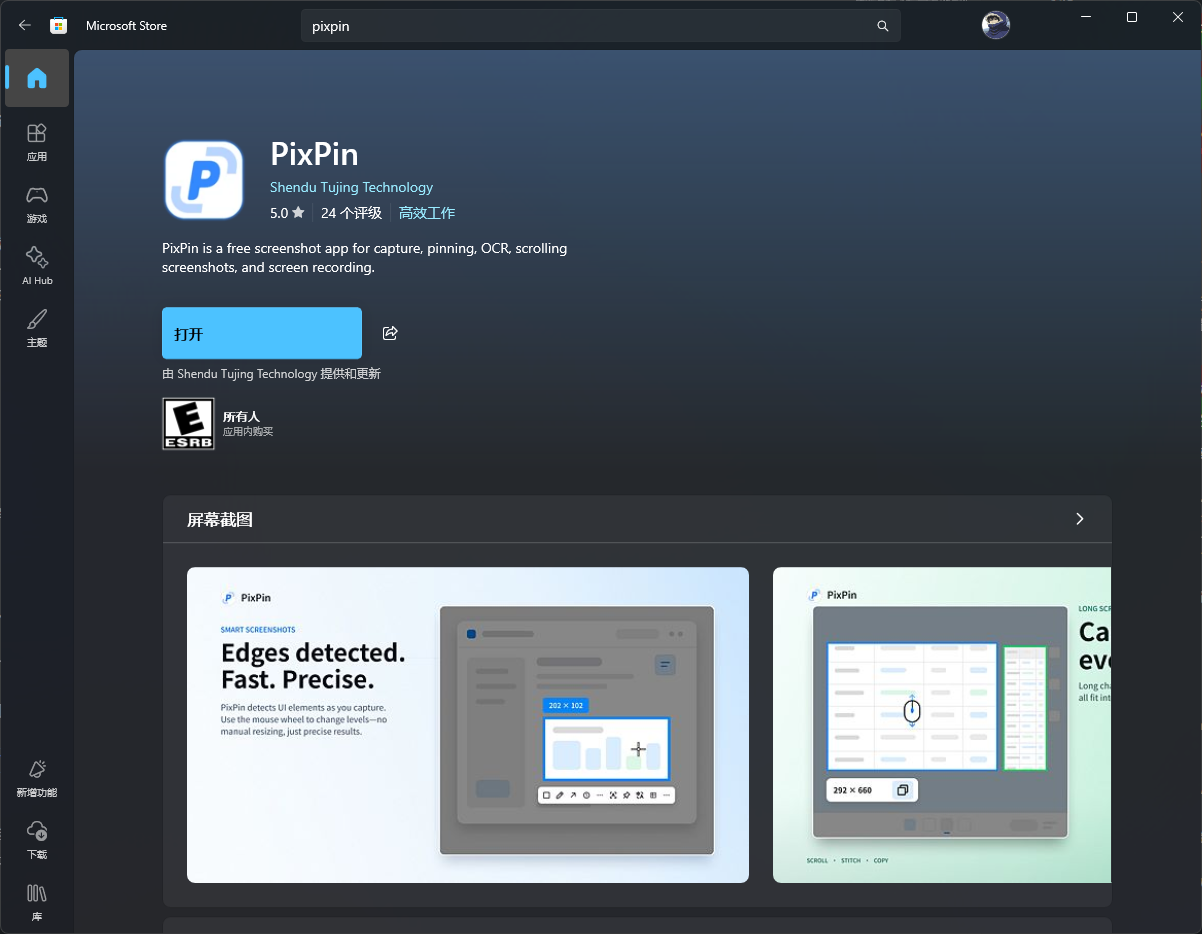Click the PixPin app title
This screenshot has width=1202, height=934.
pyautogui.click(x=314, y=154)
